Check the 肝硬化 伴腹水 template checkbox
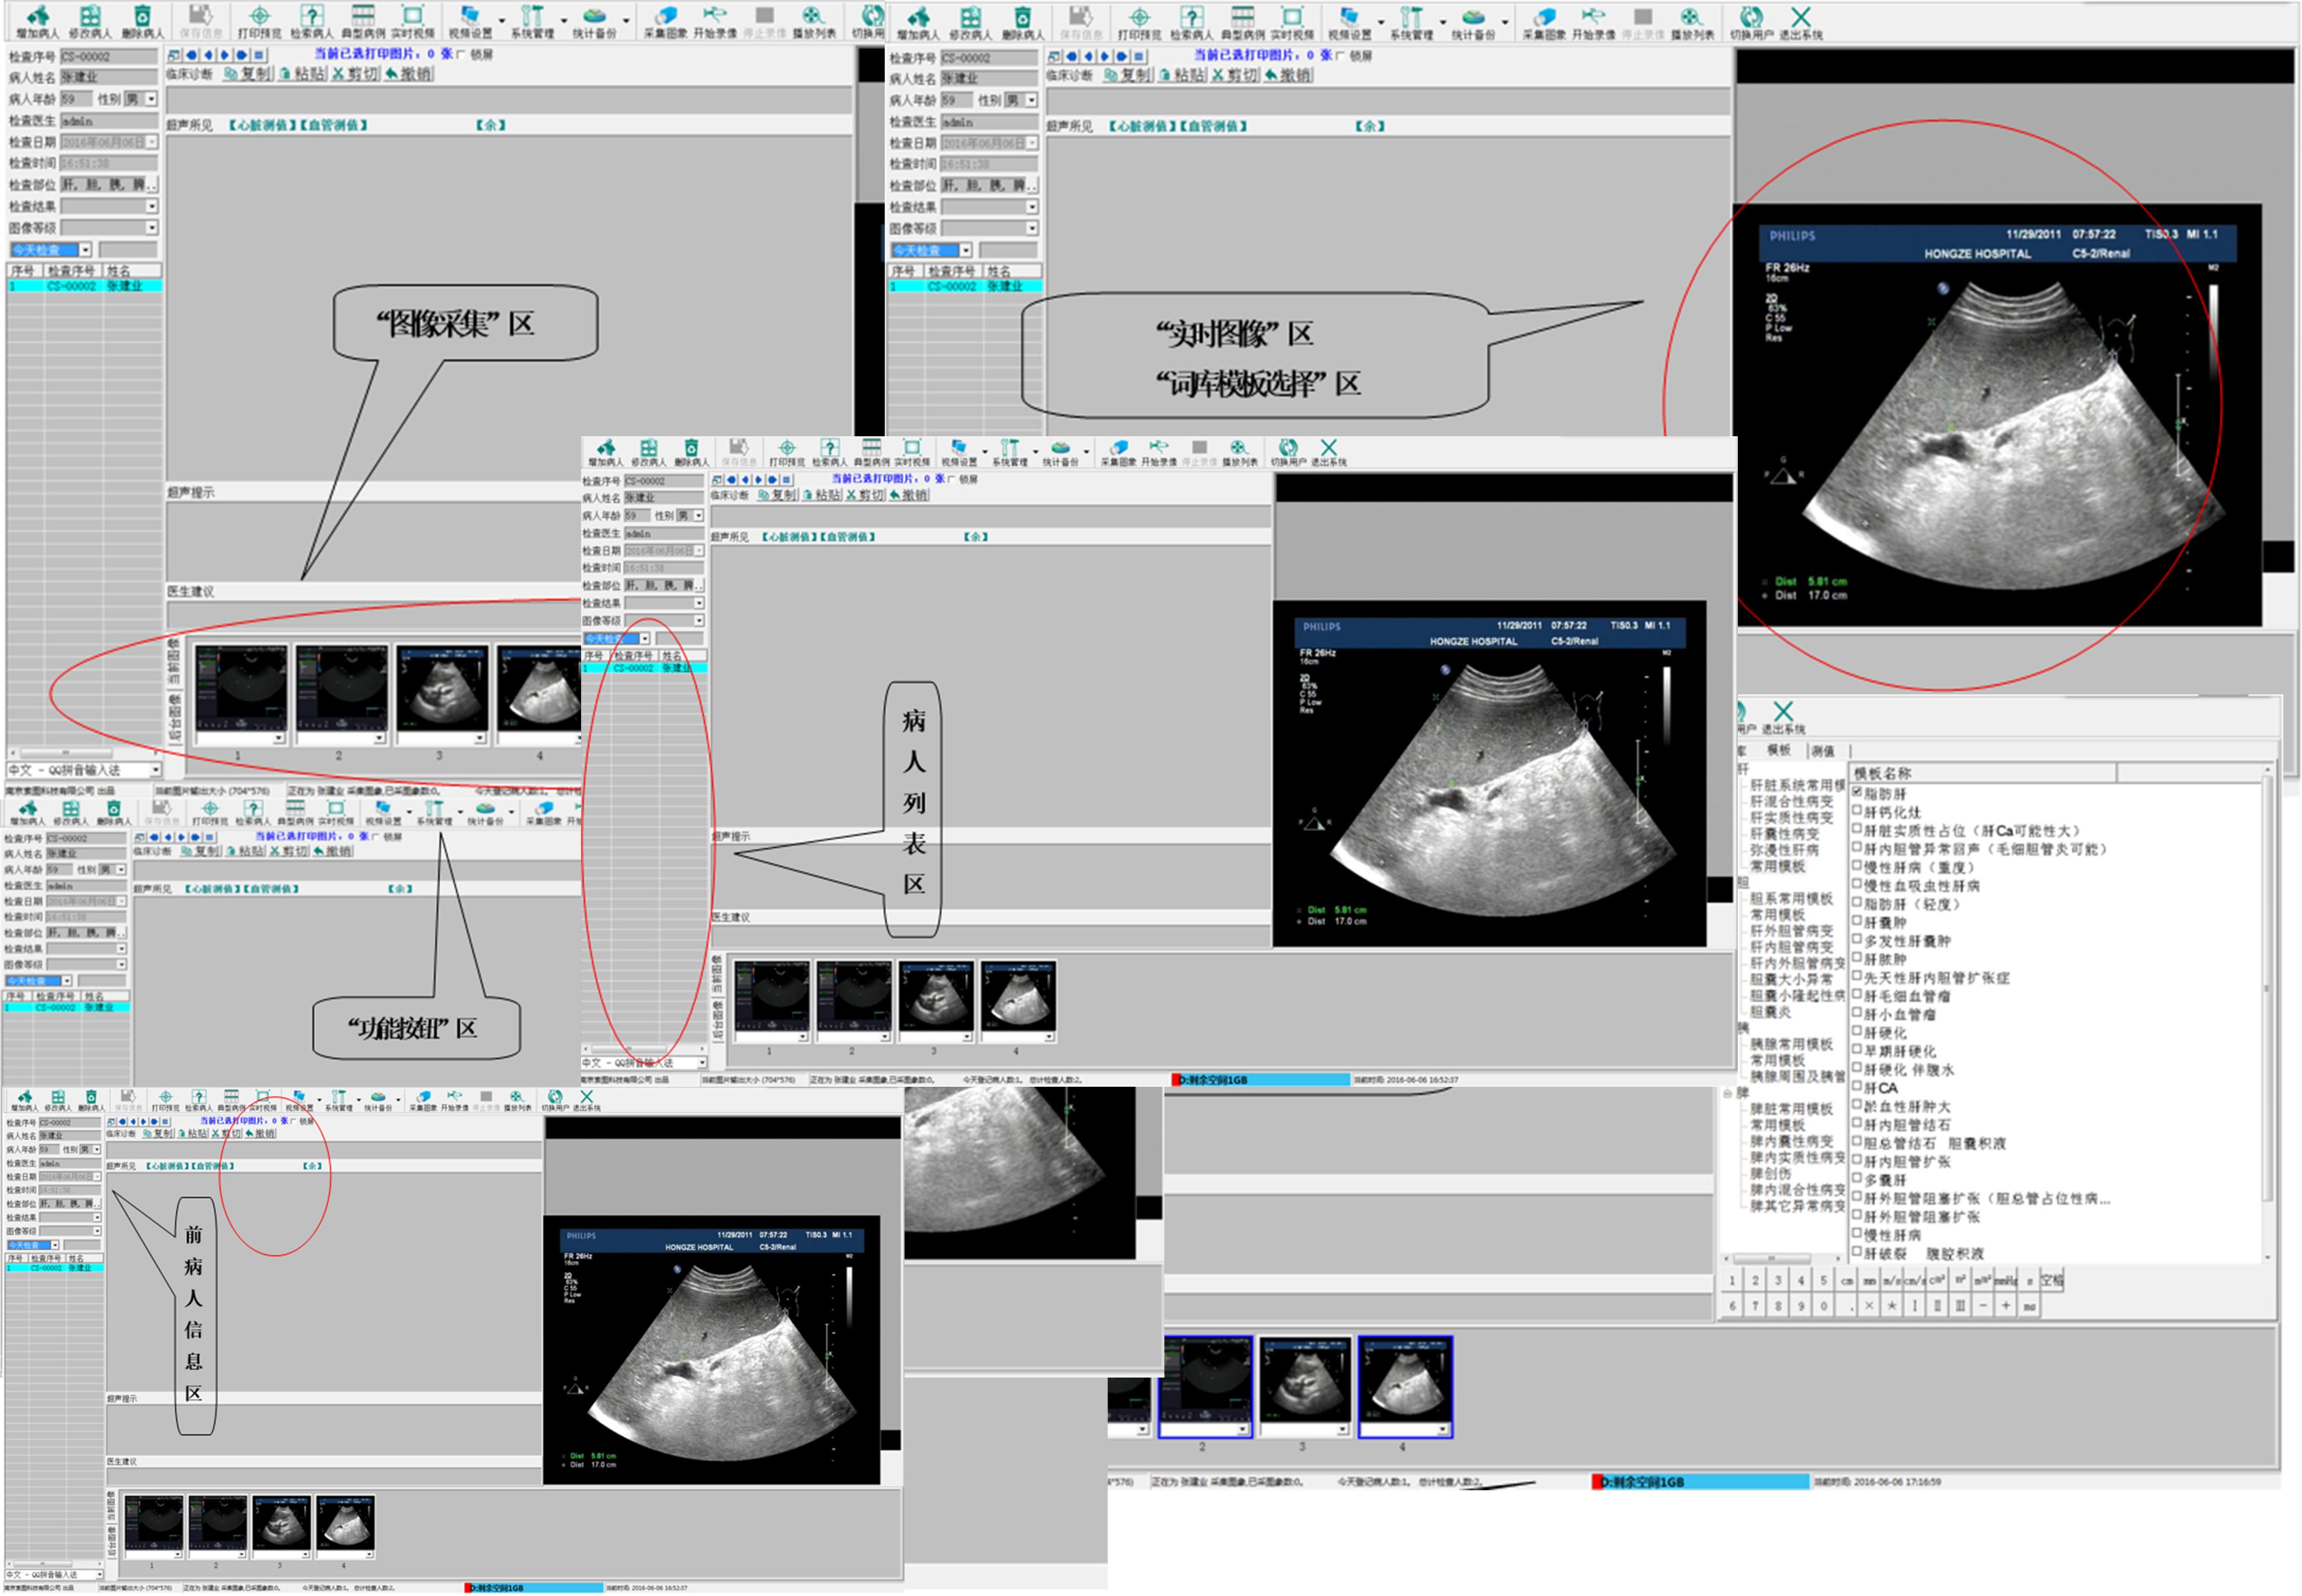 coord(1857,1069)
